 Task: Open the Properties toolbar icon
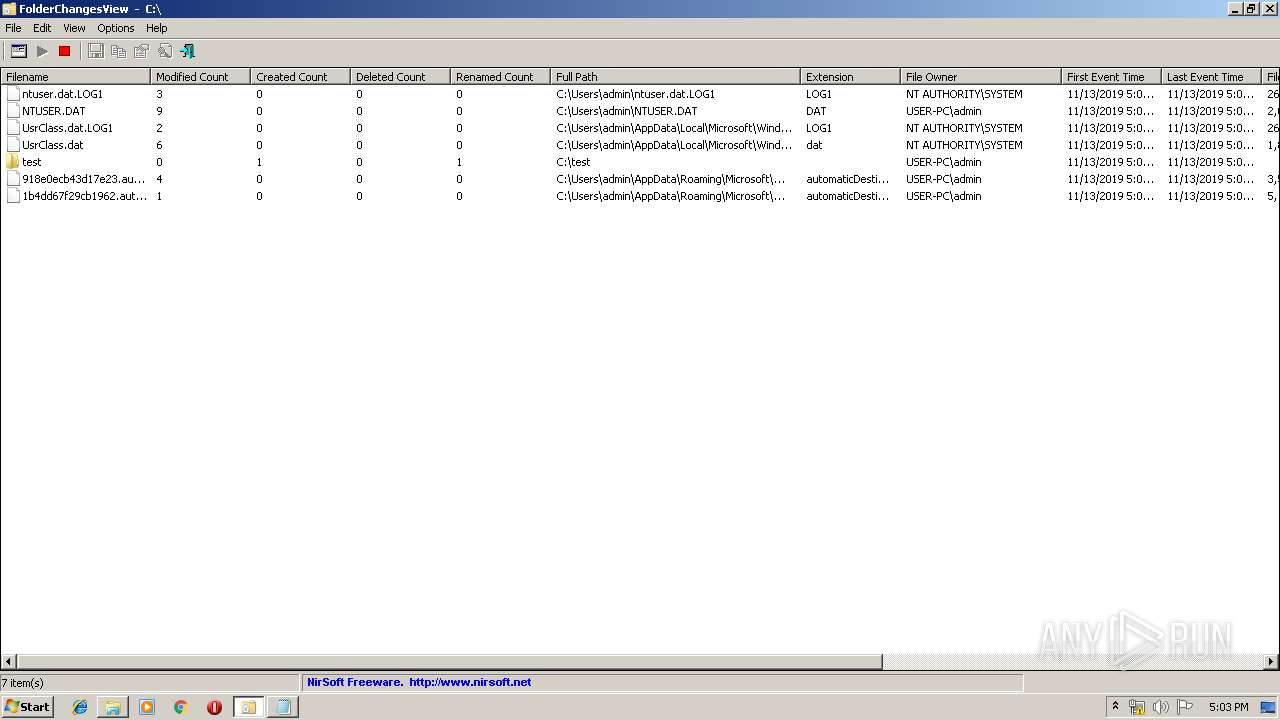[141, 51]
